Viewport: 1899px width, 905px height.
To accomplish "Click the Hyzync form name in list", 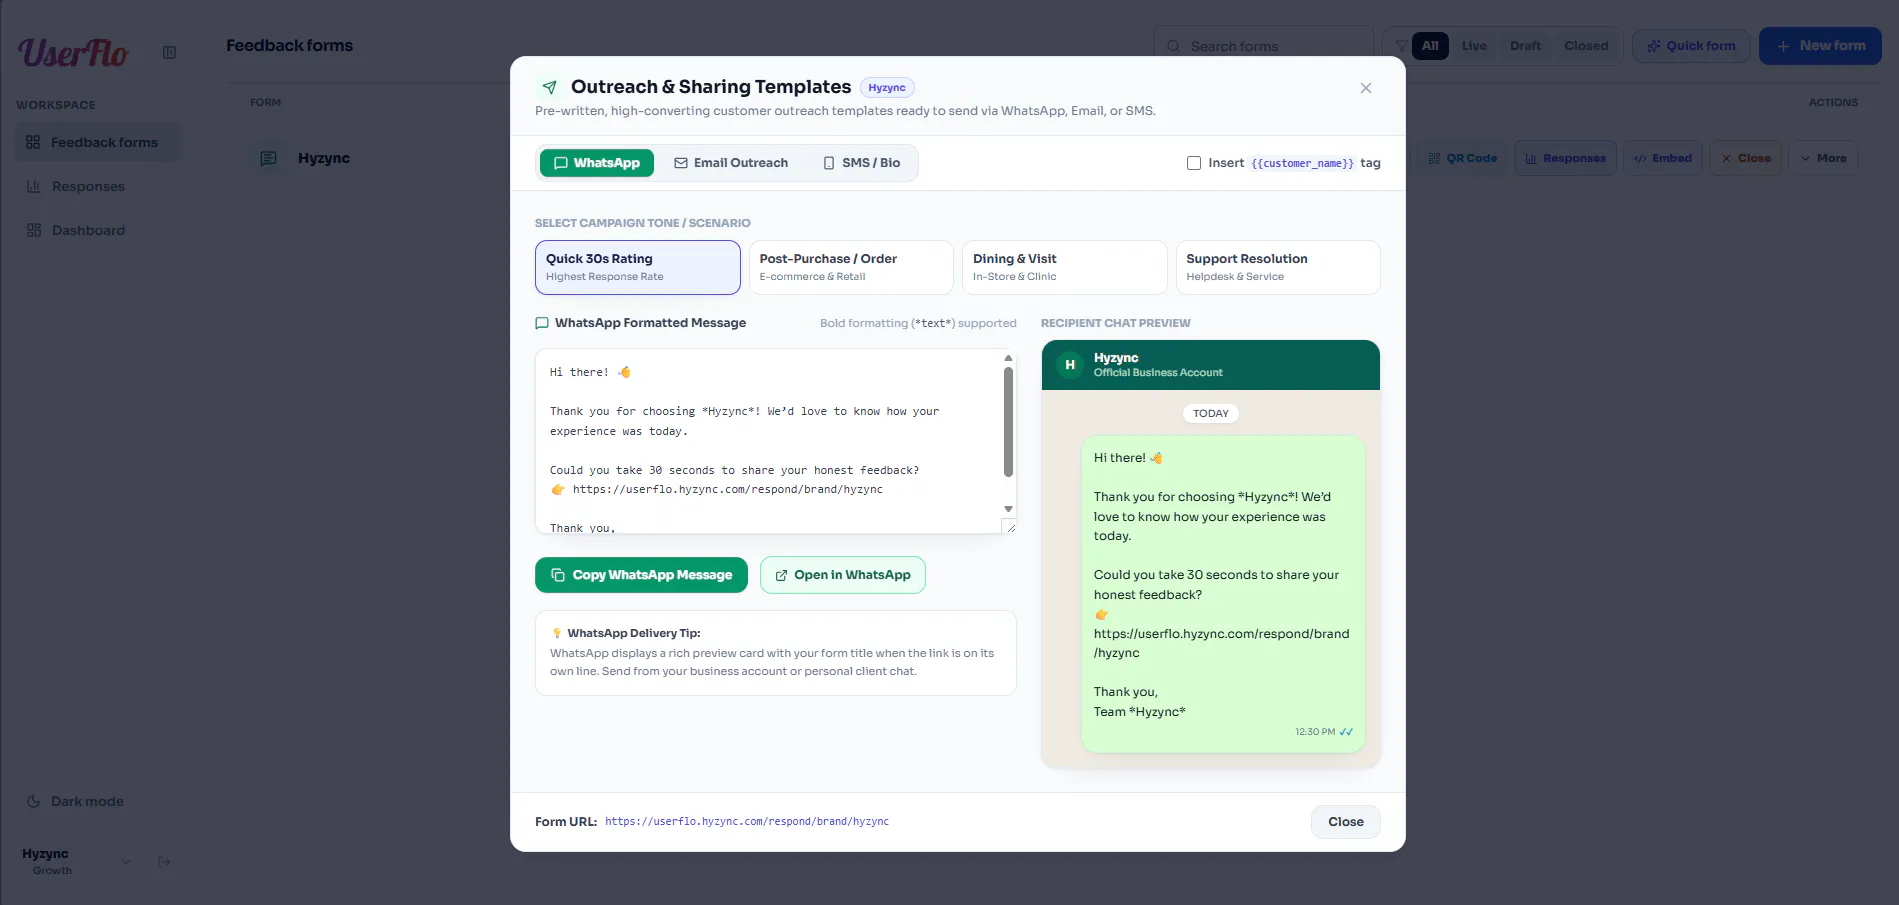I will point(324,158).
